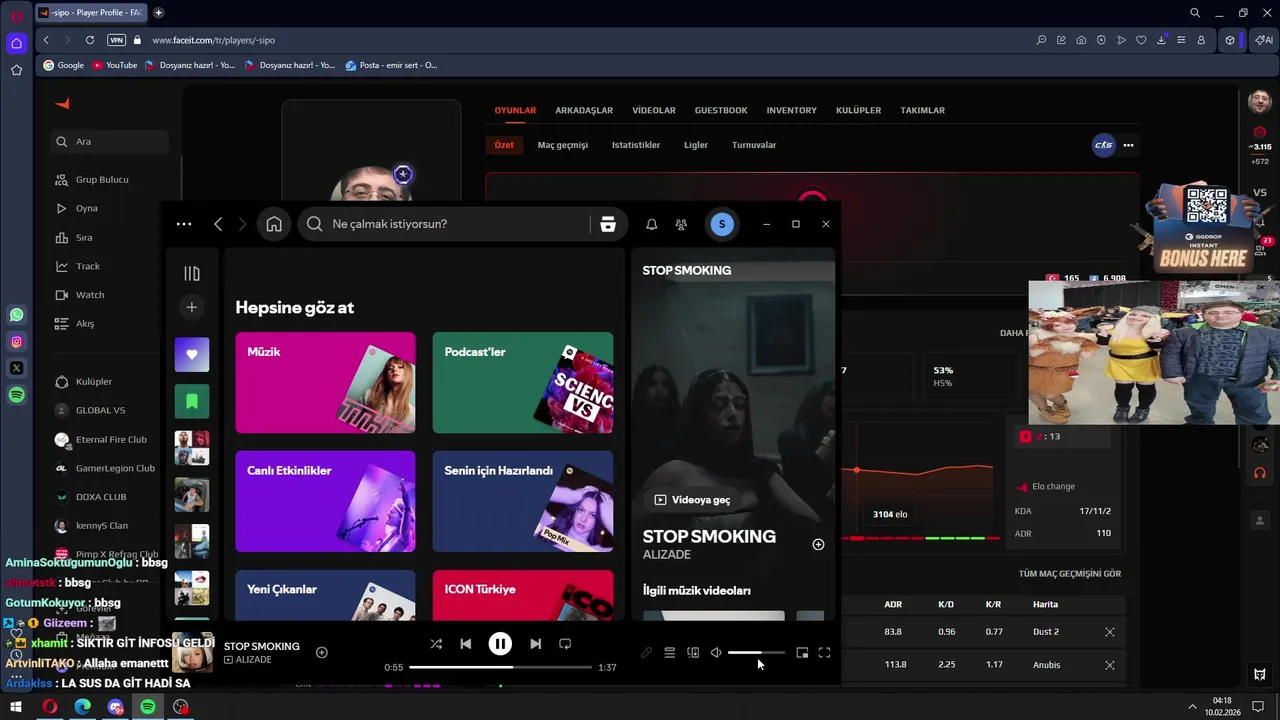
Task: Open the Opera snapshot camera icon
Action: (1081, 40)
